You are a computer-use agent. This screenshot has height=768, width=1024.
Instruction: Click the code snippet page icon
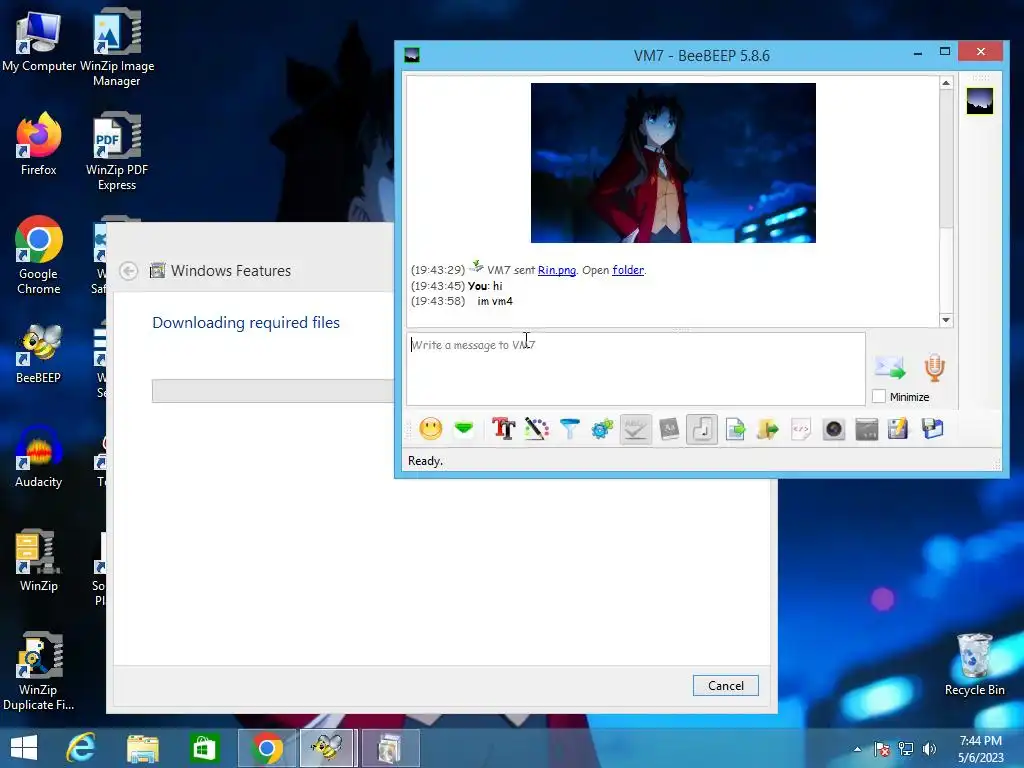(801, 429)
